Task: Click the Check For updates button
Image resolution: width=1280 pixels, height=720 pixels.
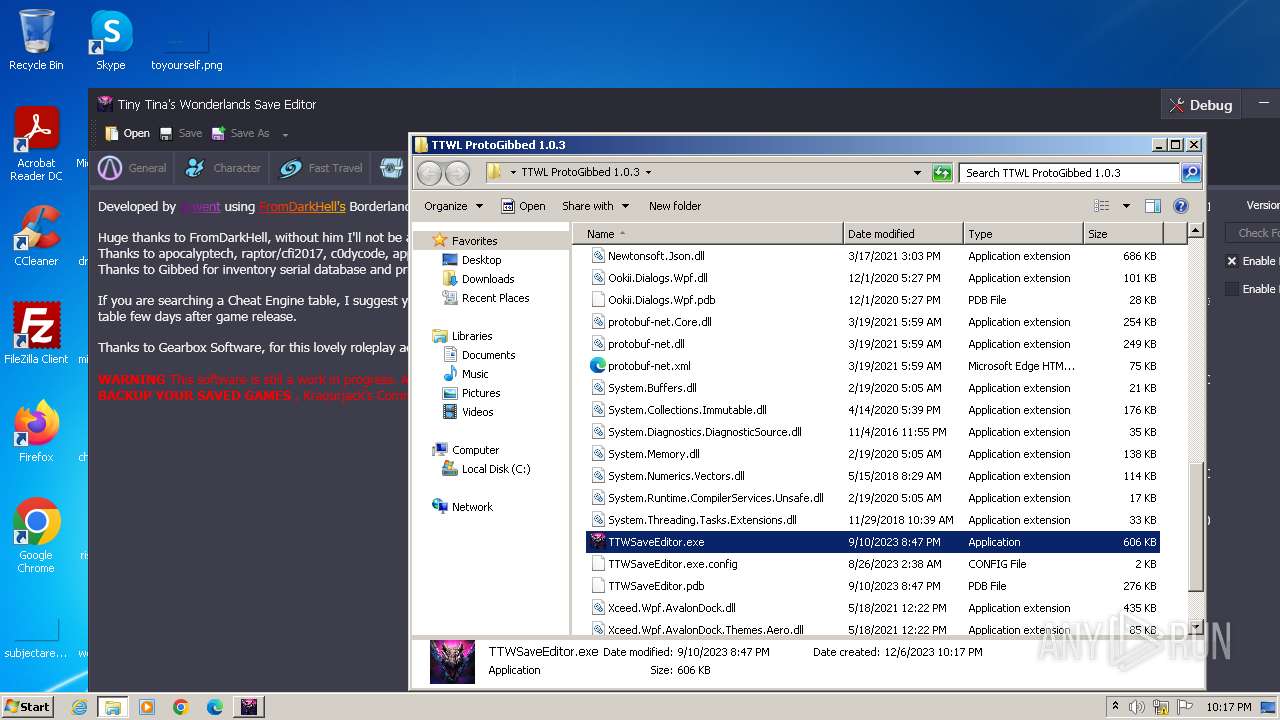Action: [1252, 233]
